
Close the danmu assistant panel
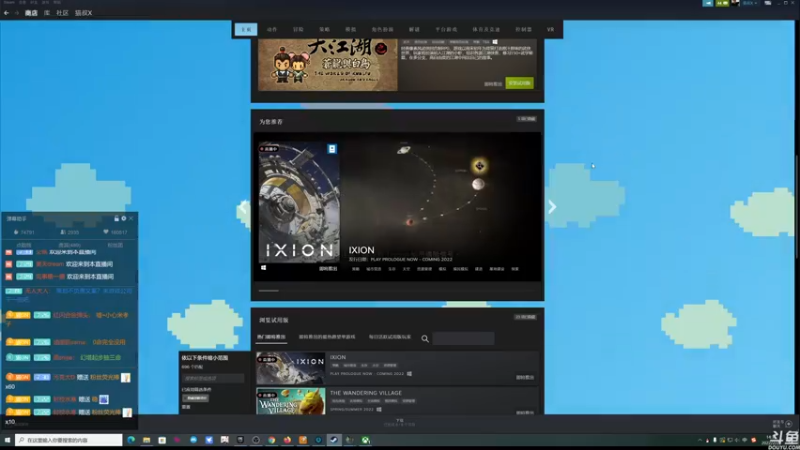[x=131, y=218]
